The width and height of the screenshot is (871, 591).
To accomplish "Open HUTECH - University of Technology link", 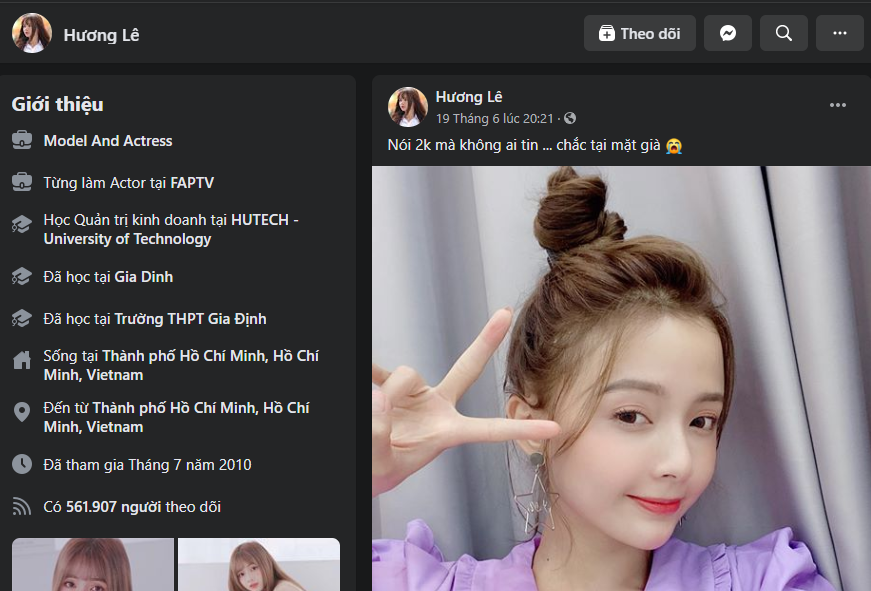I will [170, 230].
